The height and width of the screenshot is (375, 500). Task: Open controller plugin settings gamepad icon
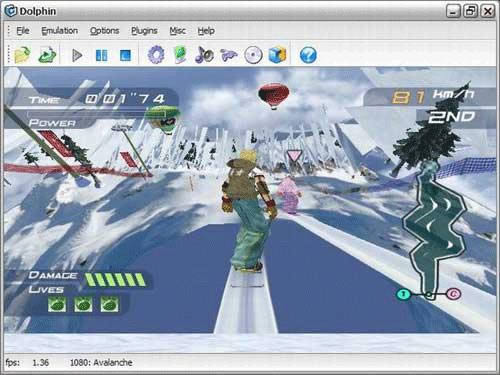229,55
